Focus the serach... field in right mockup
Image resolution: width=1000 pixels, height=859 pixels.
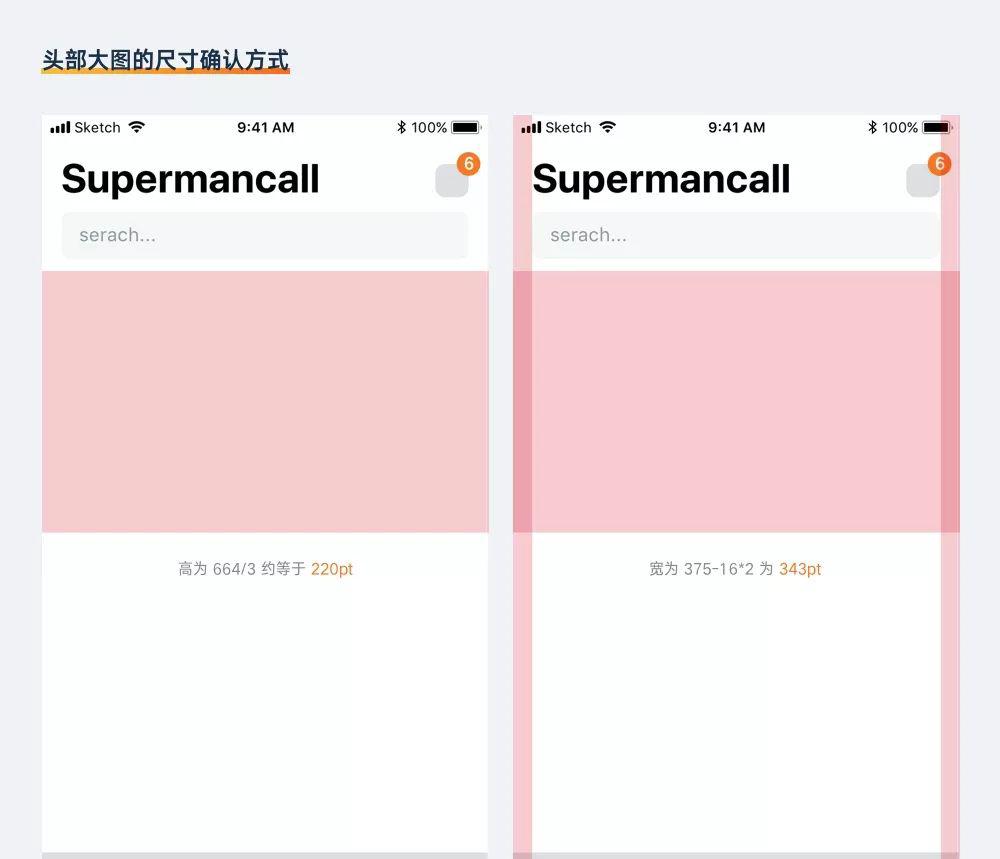coord(736,235)
